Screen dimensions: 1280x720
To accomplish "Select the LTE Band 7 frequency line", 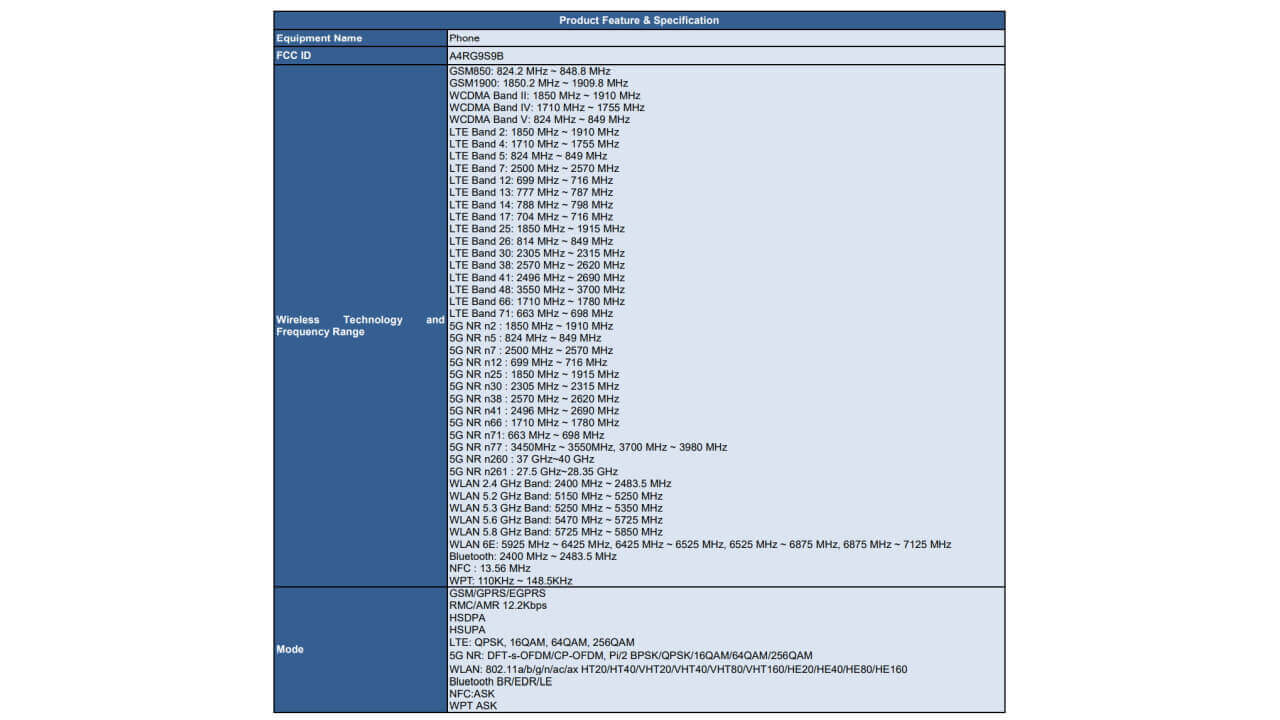I will pos(534,168).
